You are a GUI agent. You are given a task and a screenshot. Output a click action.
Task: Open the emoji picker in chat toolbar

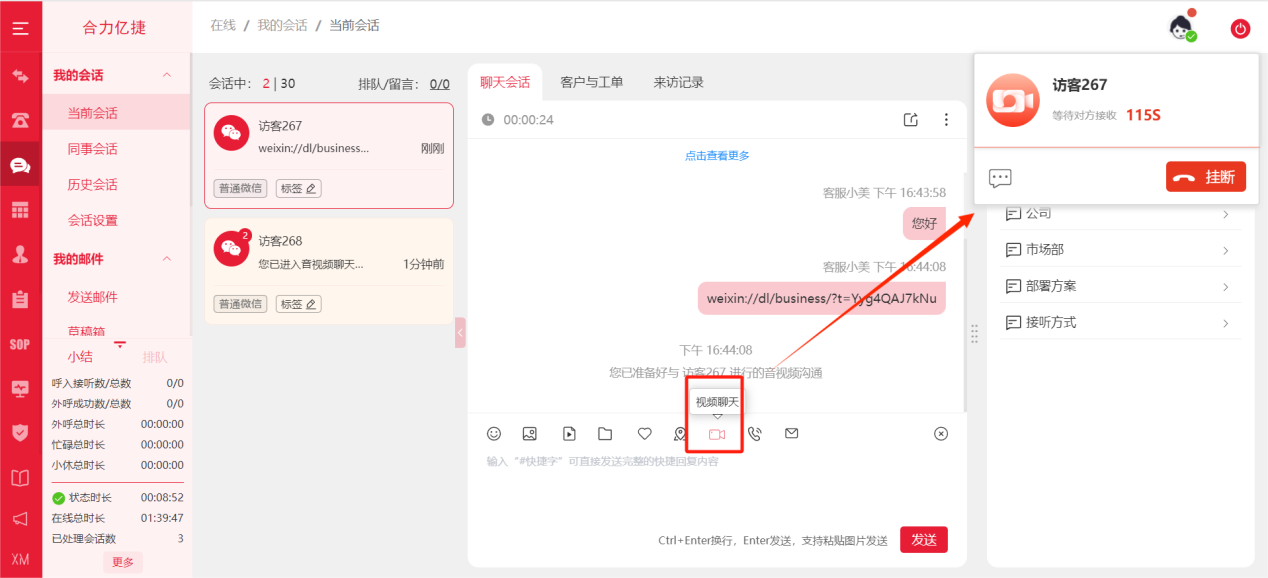494,434
